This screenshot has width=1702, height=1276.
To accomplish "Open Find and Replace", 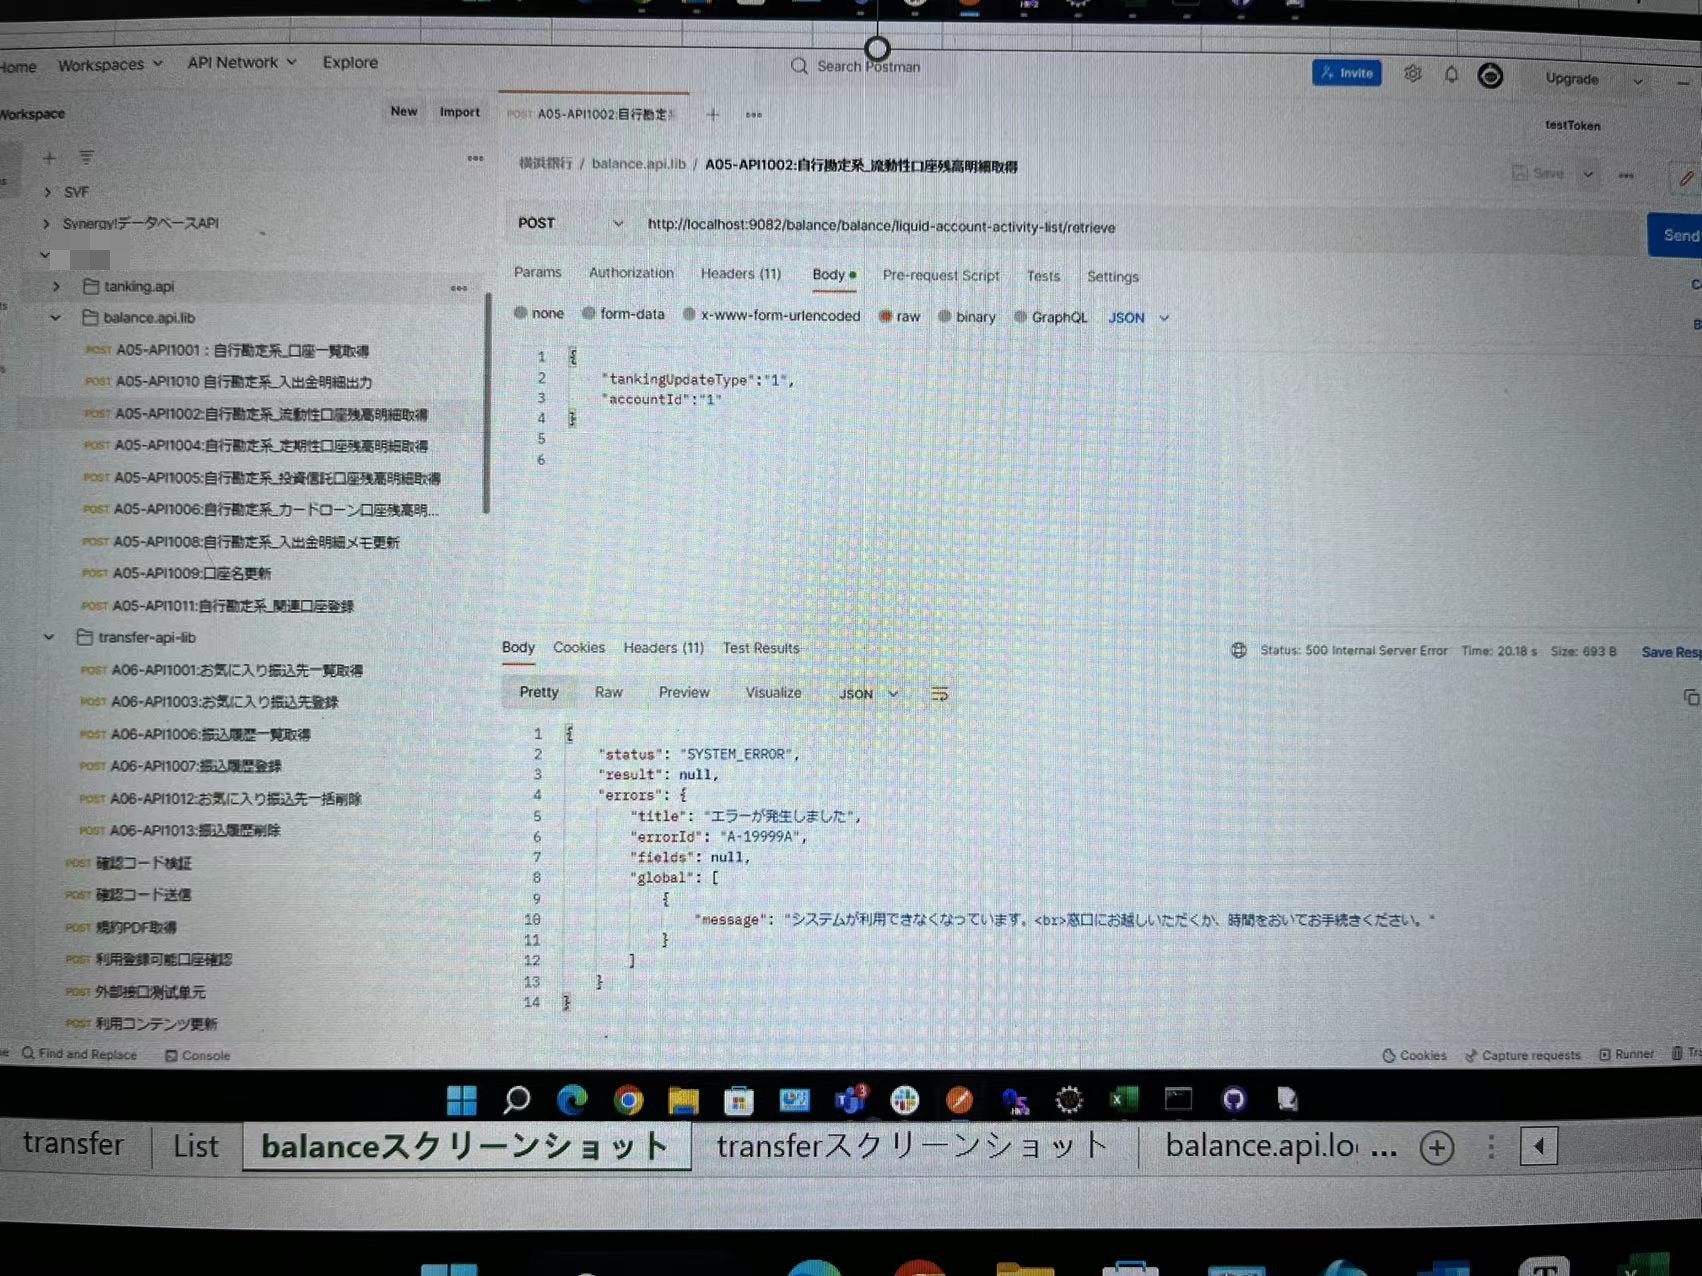I will click(x=79, y=1054).
